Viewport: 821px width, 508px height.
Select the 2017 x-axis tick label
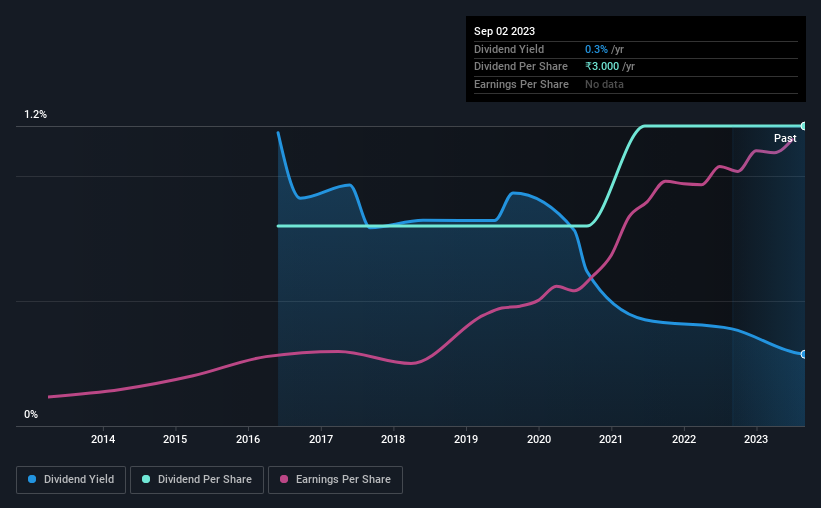coord(321,439)
